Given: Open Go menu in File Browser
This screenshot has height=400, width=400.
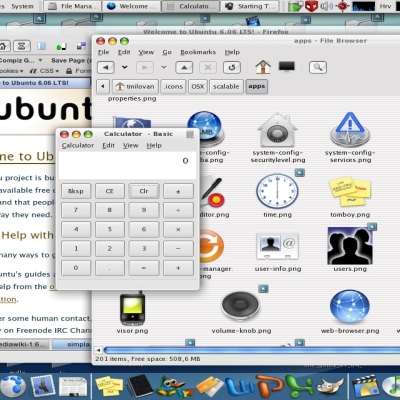Looking at the screenshot, I should (167, 52).
